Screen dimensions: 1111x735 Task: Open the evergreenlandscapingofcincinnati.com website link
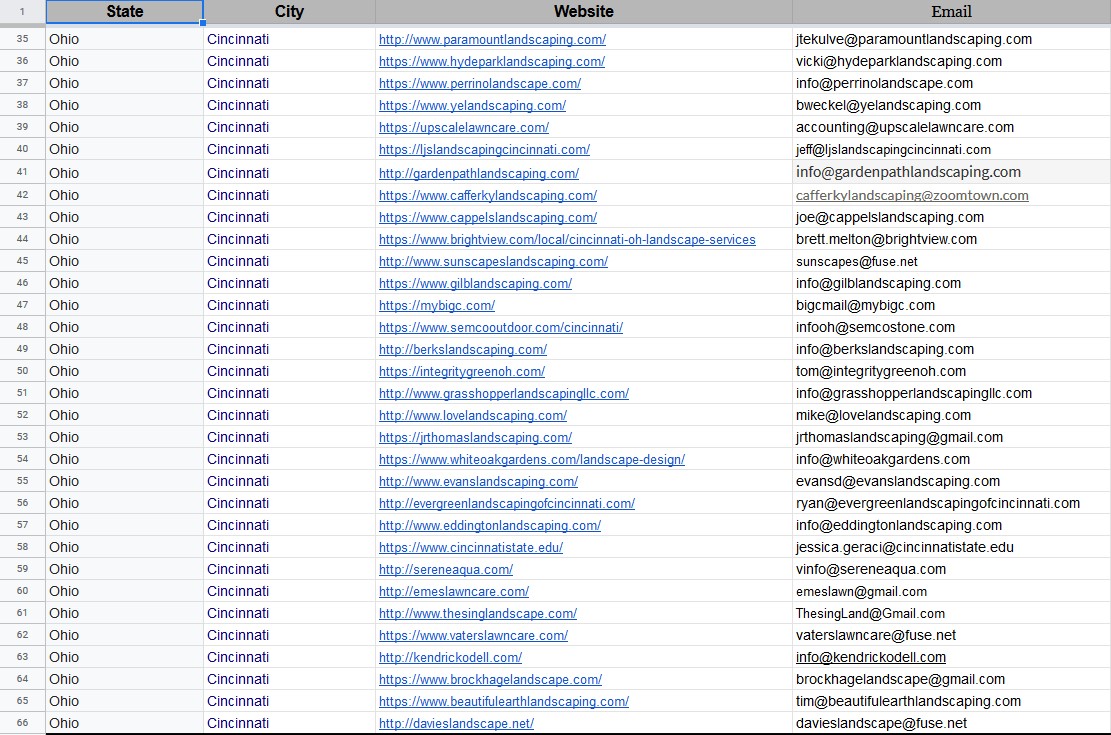(x=507, y=503)
